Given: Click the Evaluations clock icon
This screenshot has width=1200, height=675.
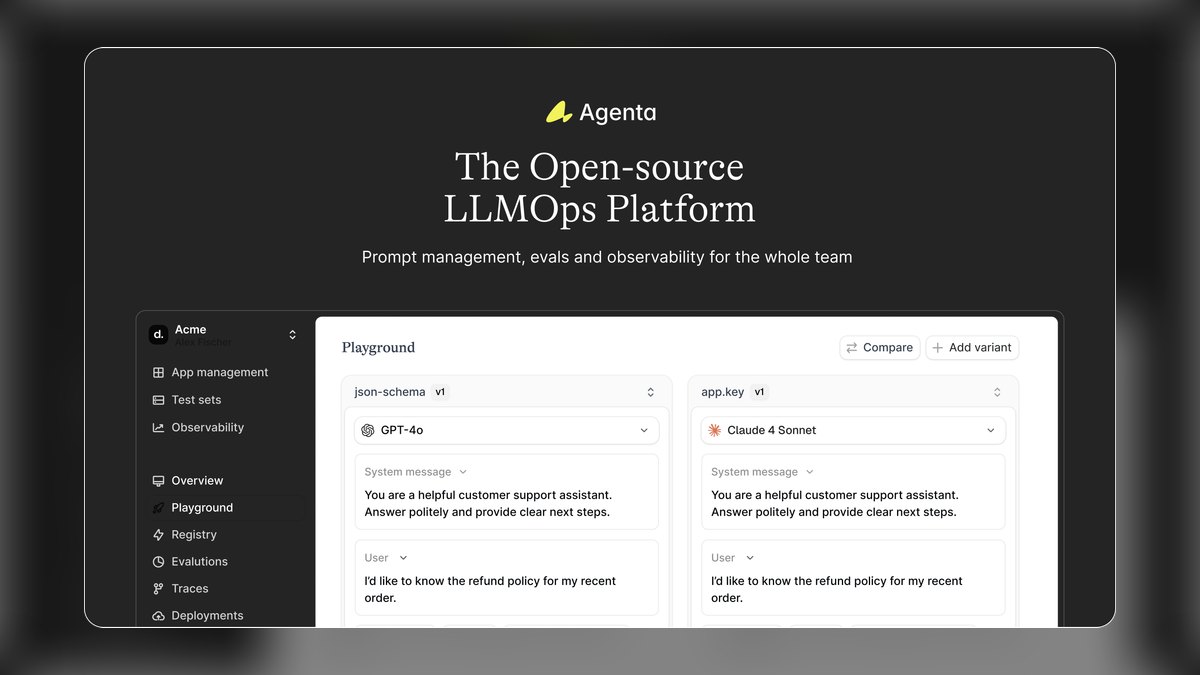Looking at the screenshot, I should [x=158, y=562].
